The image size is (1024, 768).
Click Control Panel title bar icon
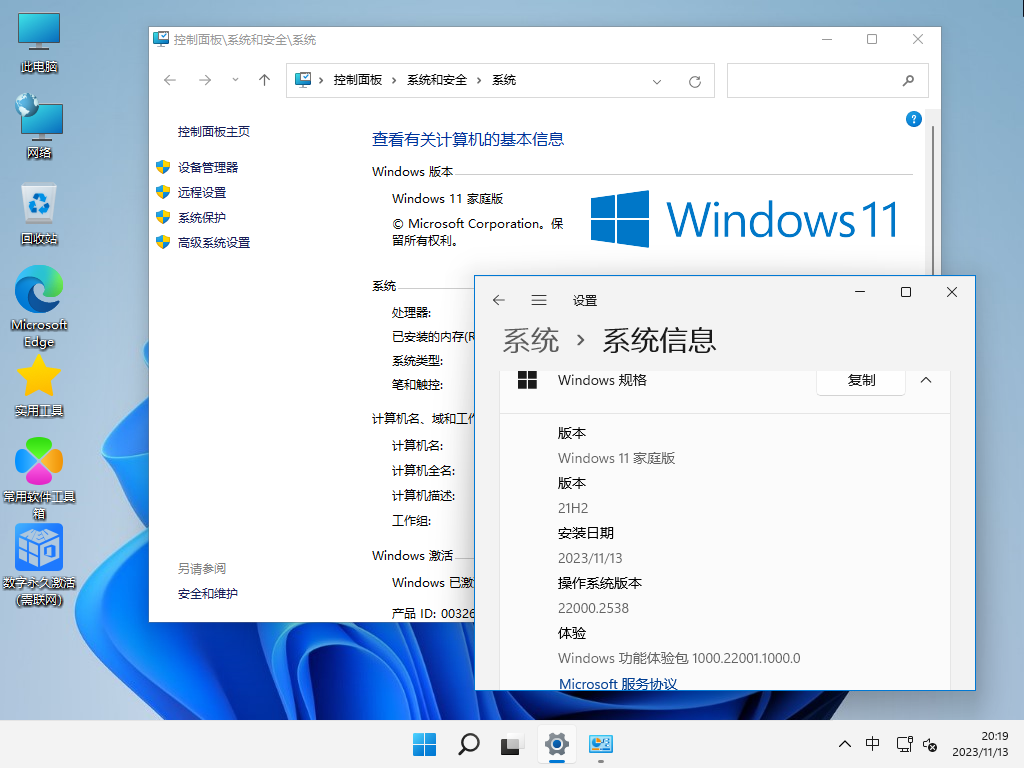[x=161, y=39]
